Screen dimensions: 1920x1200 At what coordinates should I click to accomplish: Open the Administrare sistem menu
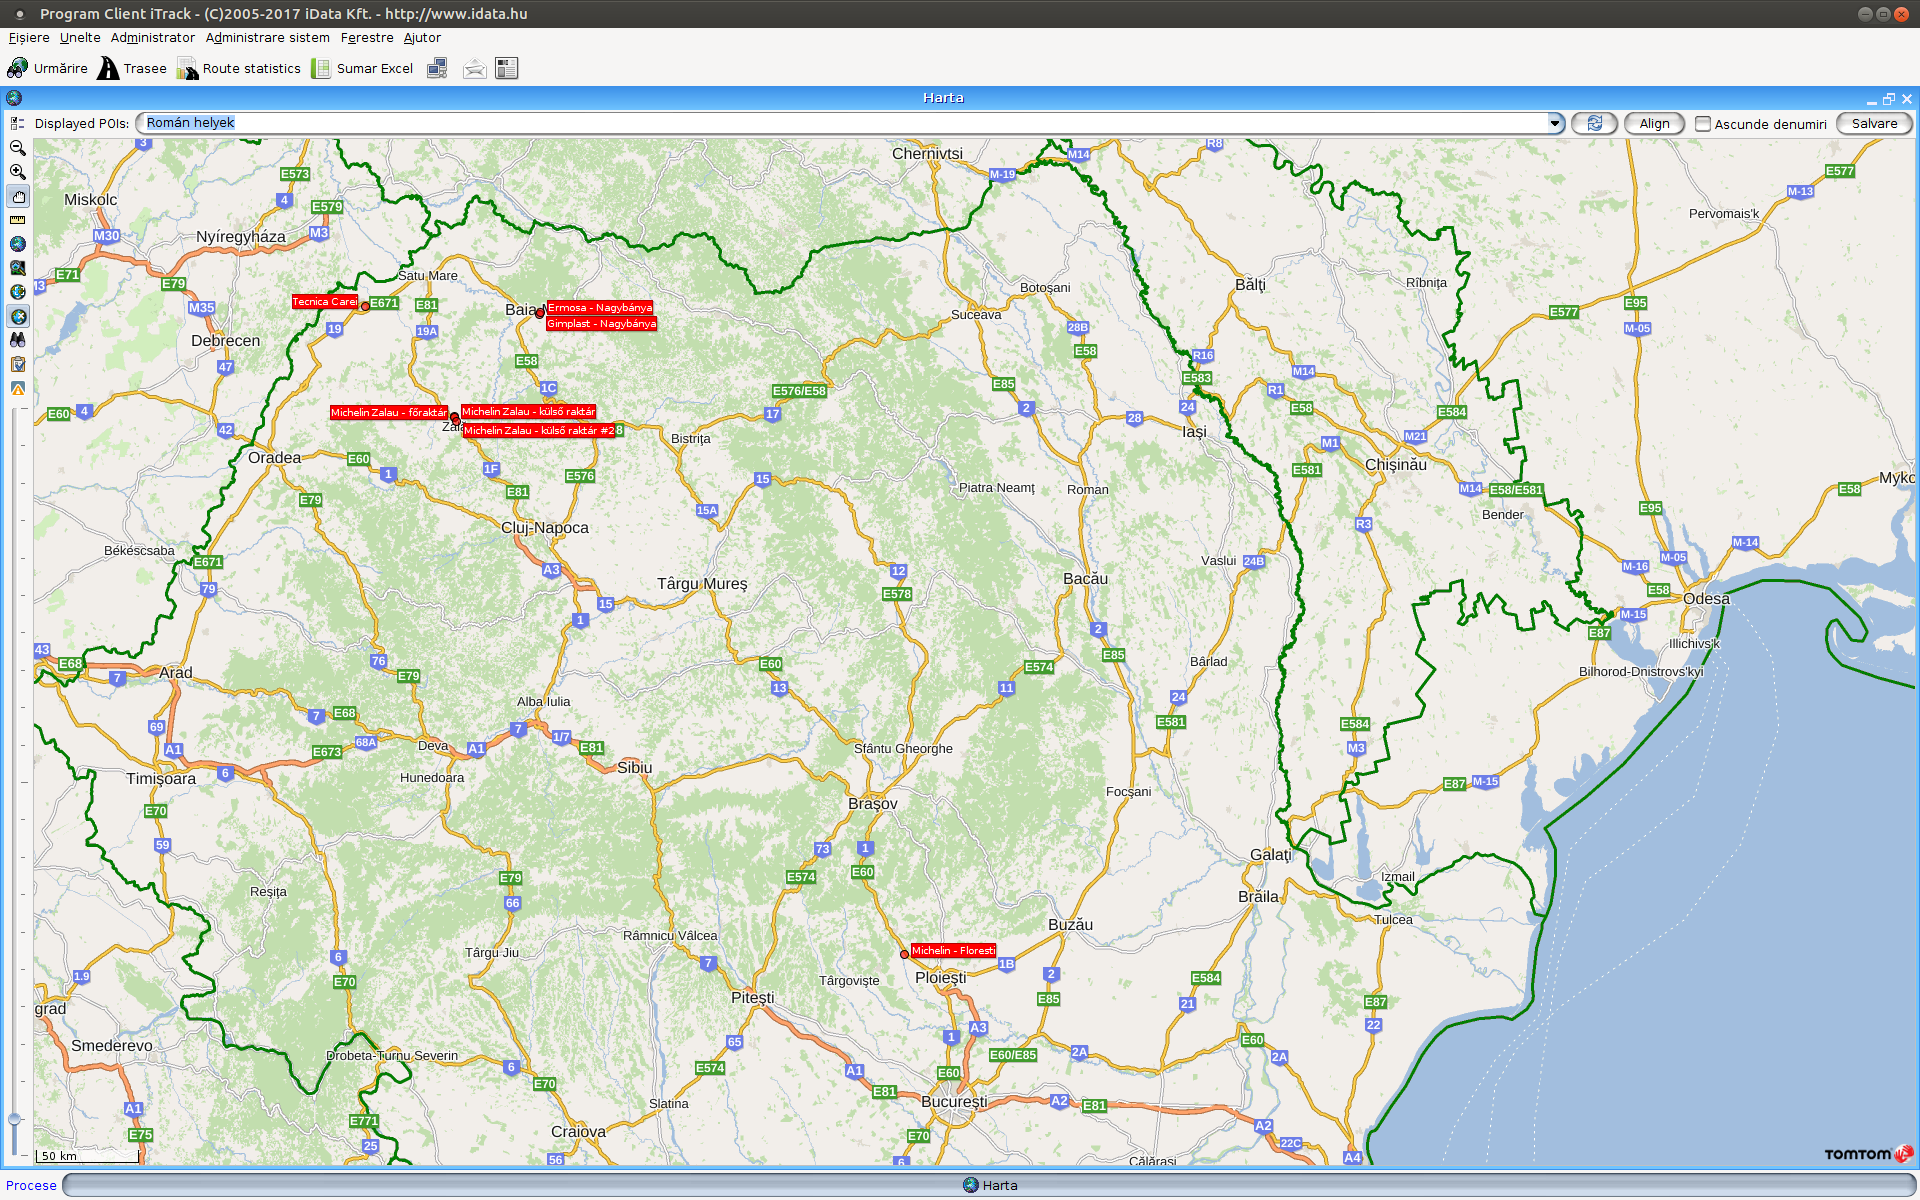coord(267,37)
